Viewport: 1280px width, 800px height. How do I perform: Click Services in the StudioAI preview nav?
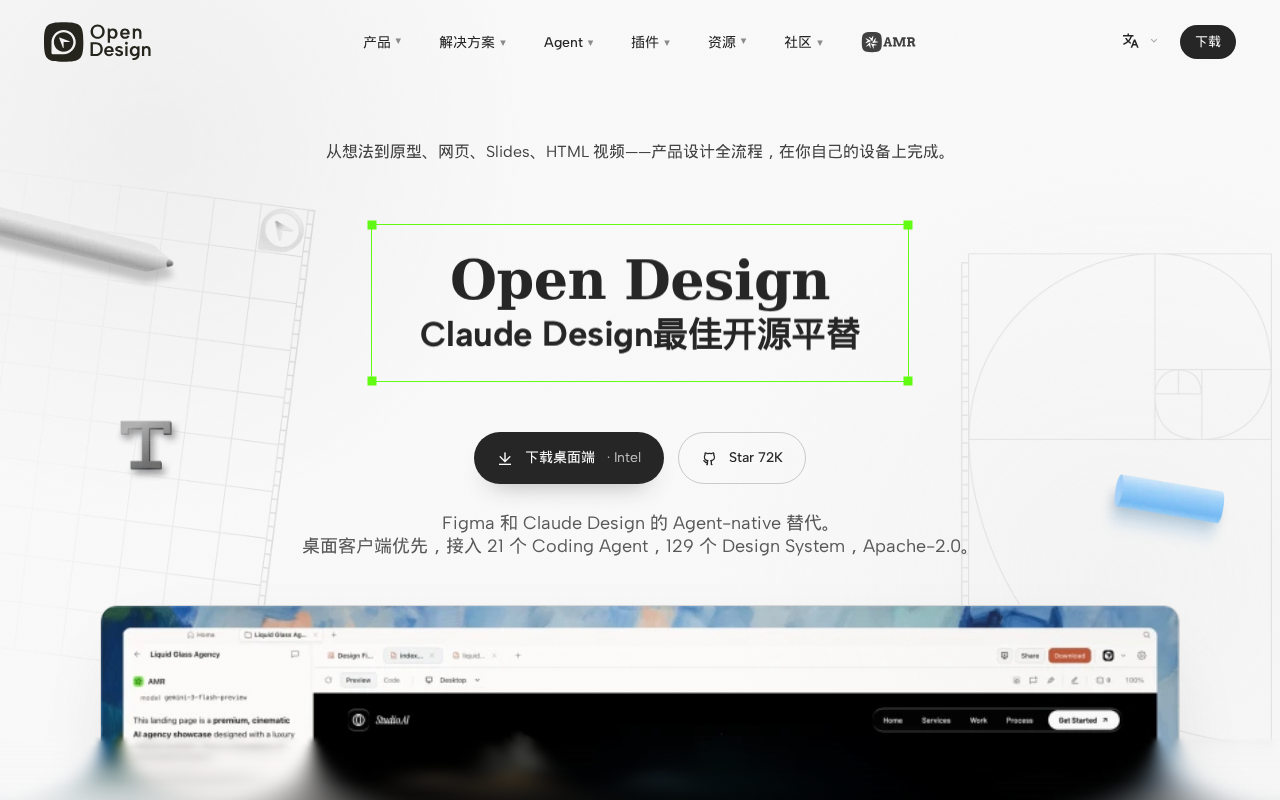(936, 720)
